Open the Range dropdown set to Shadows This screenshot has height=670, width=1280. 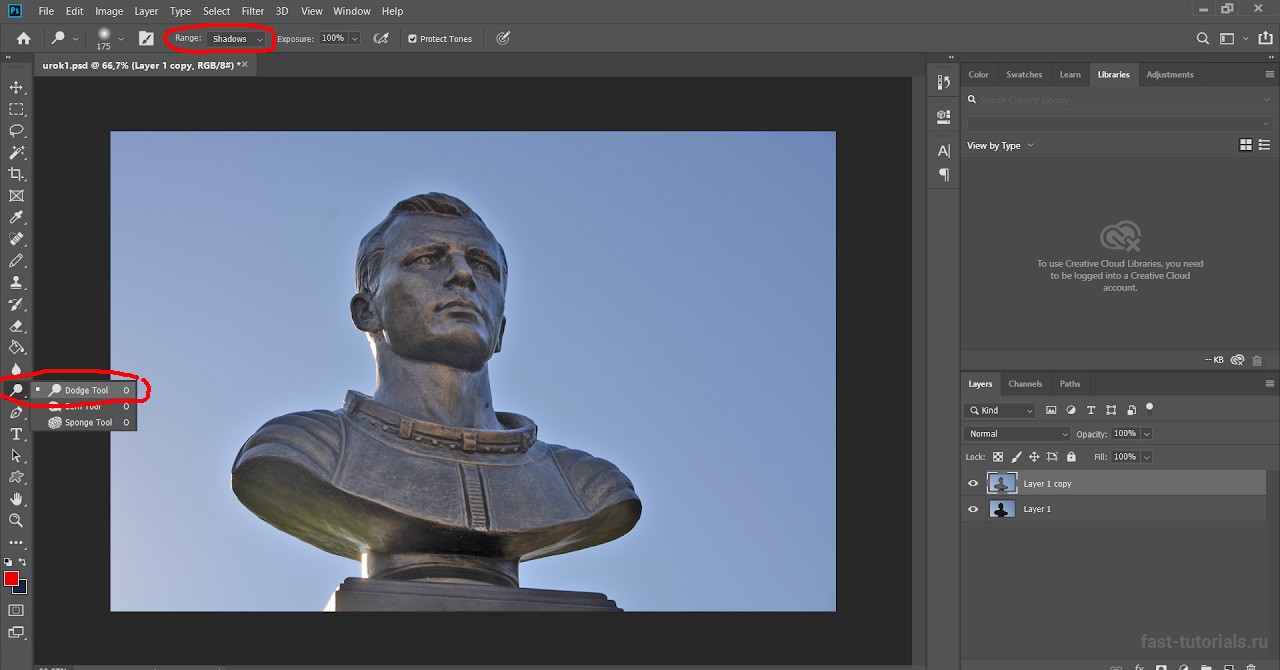click(238, 39)
